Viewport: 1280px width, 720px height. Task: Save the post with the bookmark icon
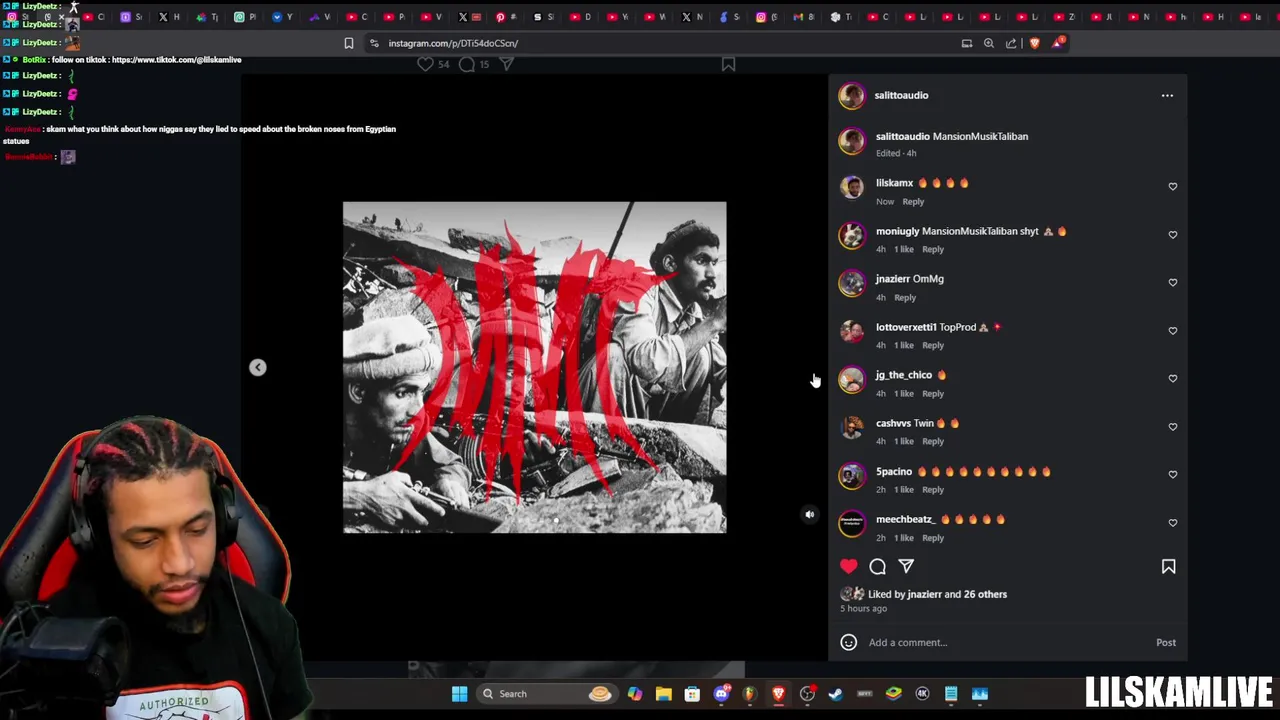[x=1168, y=567]
